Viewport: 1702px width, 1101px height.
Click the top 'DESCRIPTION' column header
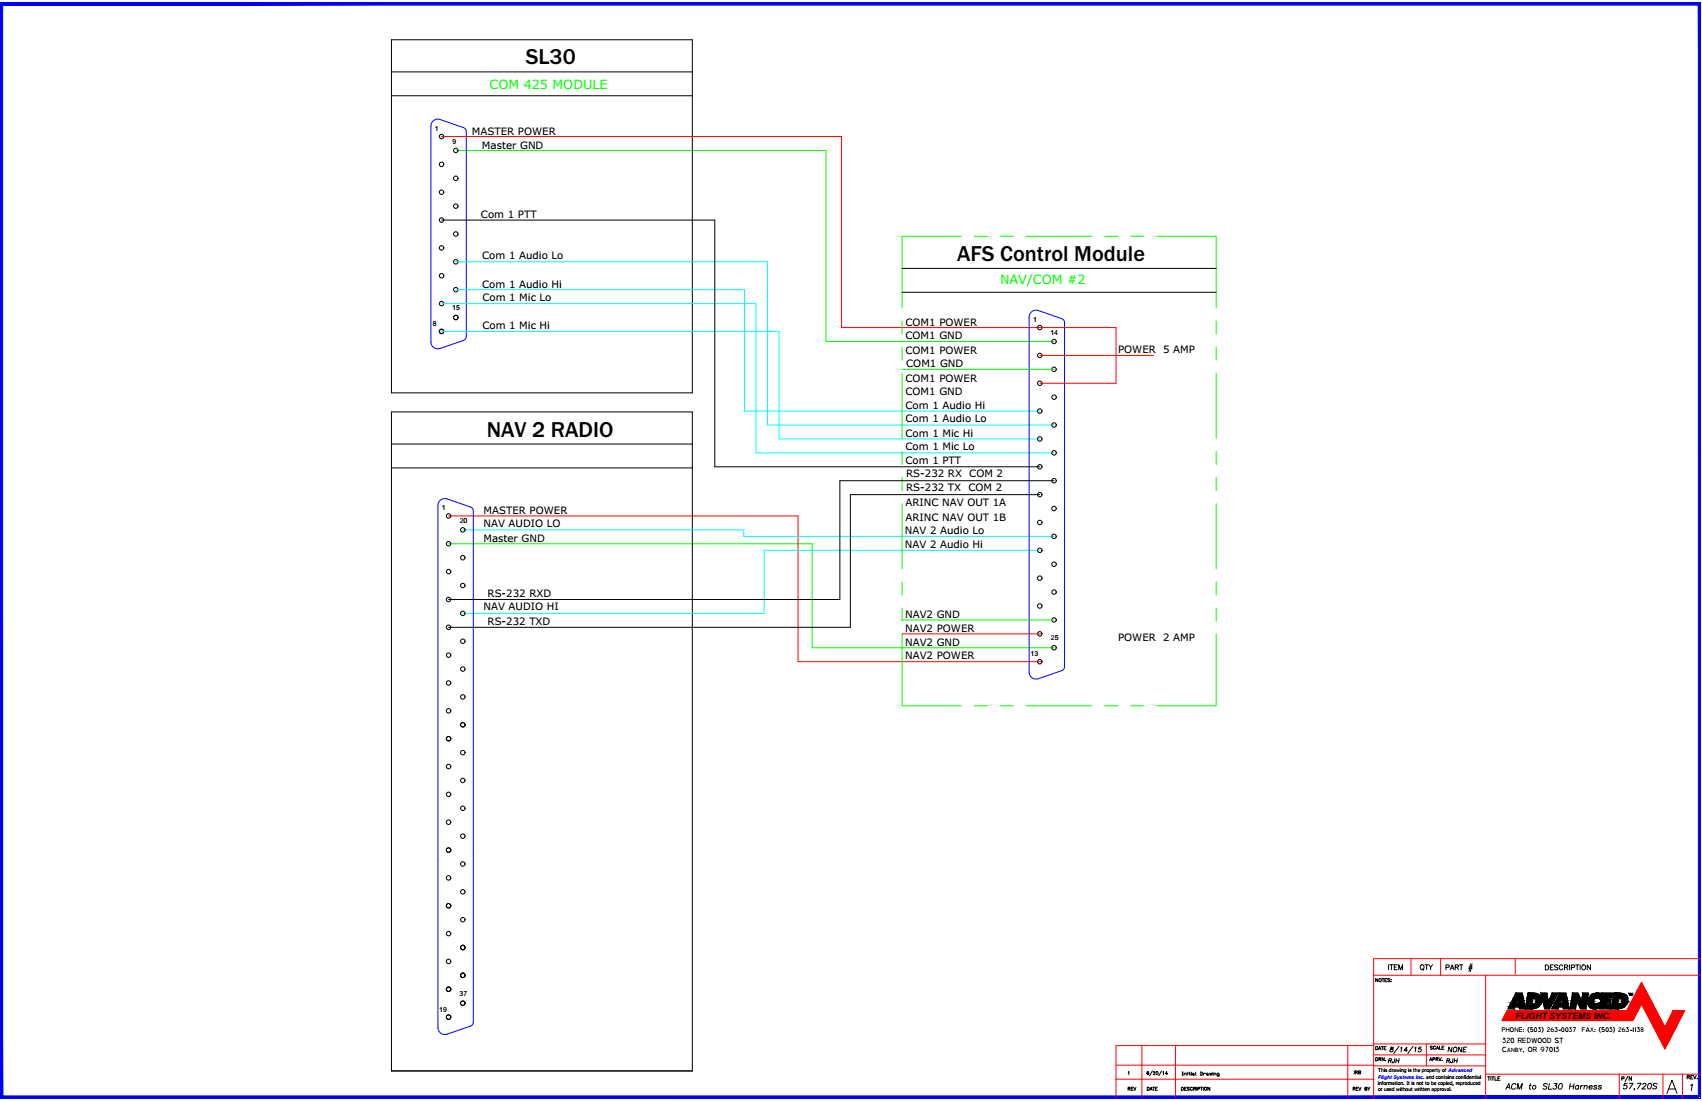[1567, 967]
